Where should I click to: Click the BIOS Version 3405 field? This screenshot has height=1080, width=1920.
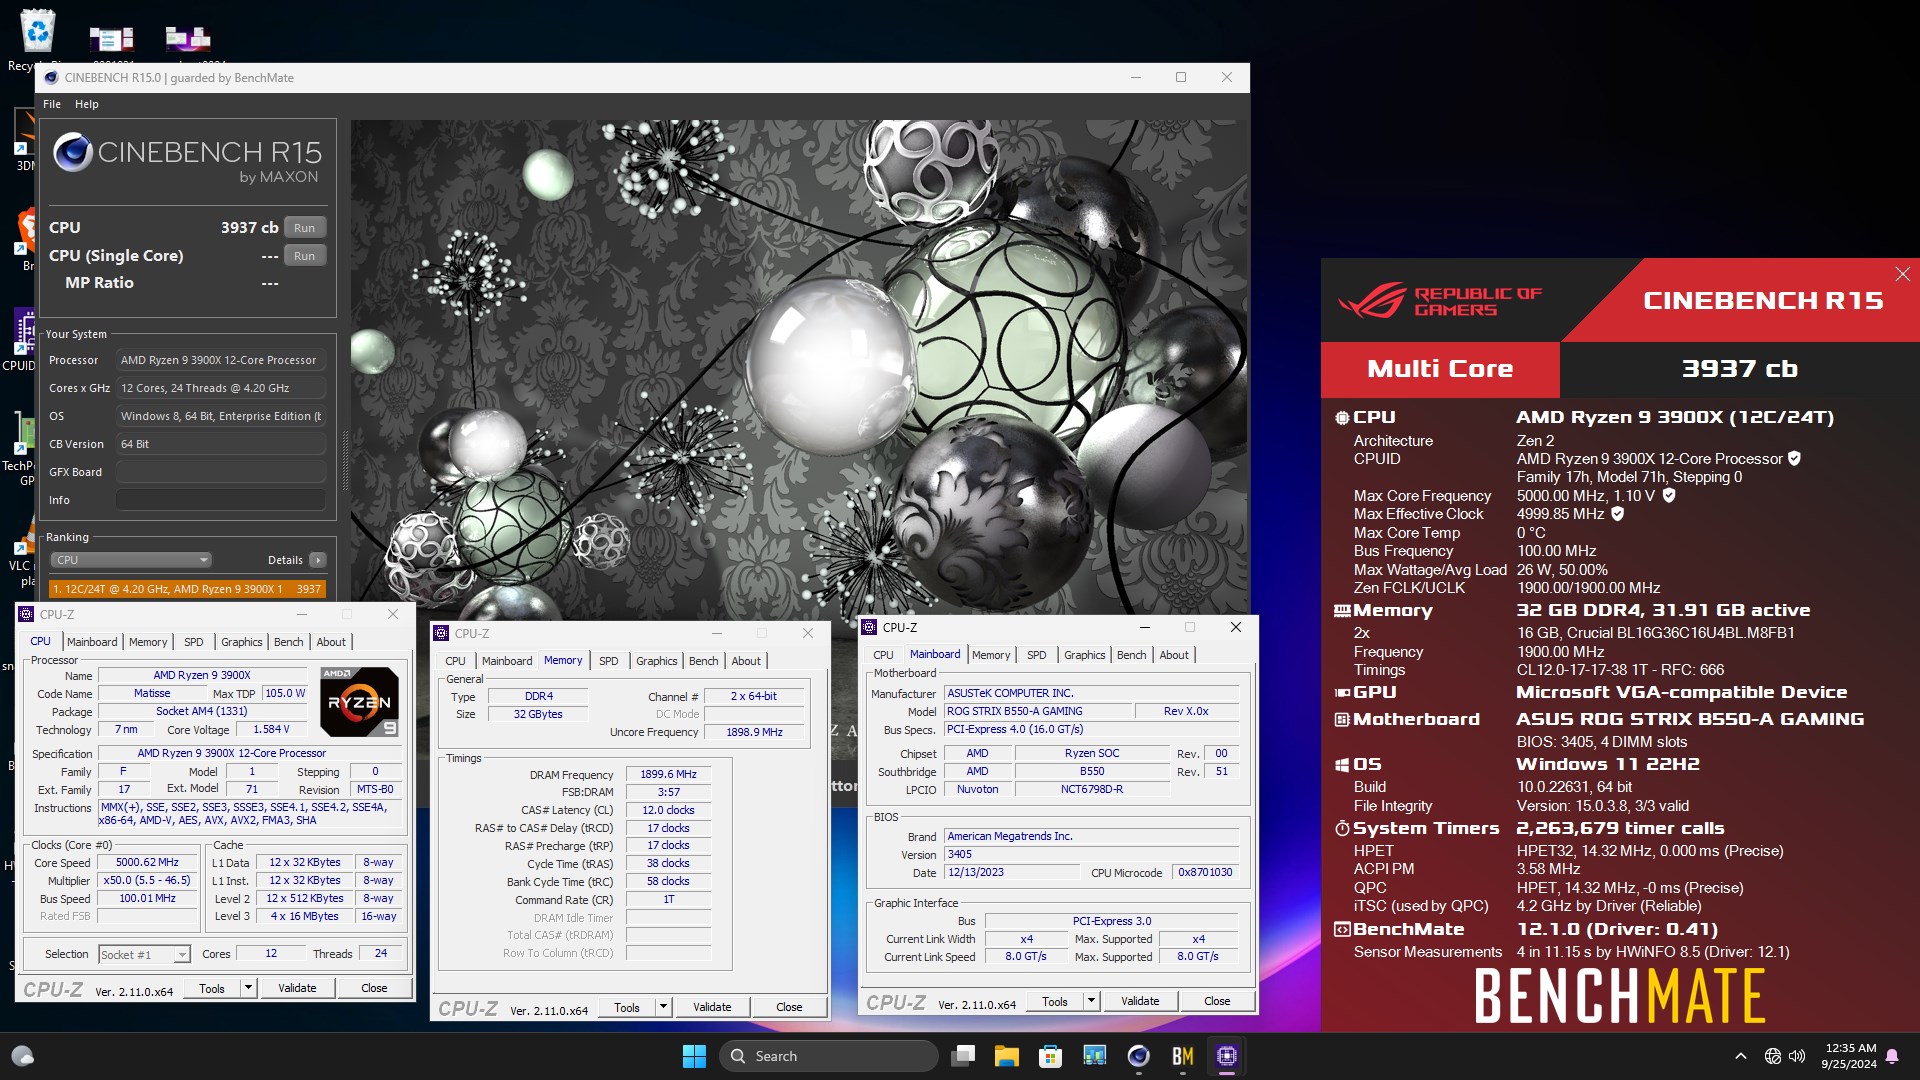(x=1091, y=854)
